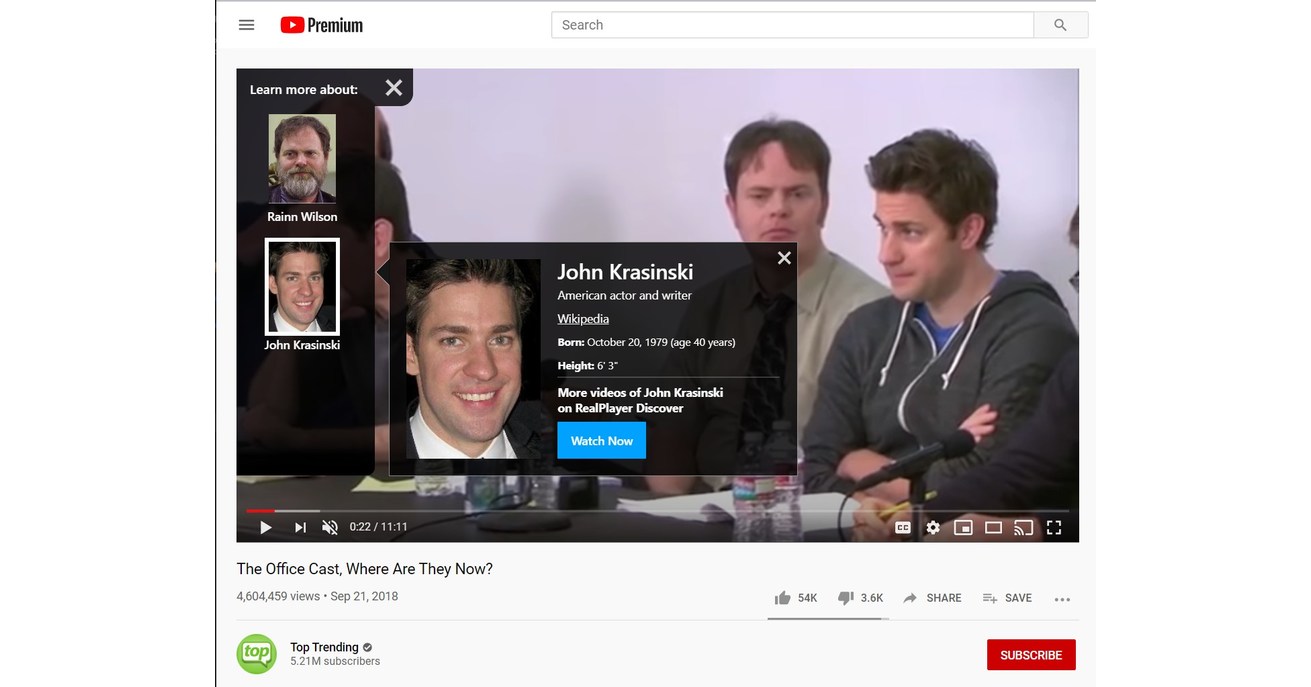Image resolution: width=1311 pixels, height=687 pixels.
Task: Open the Wikipedia link
Action: tap(583, 319)
